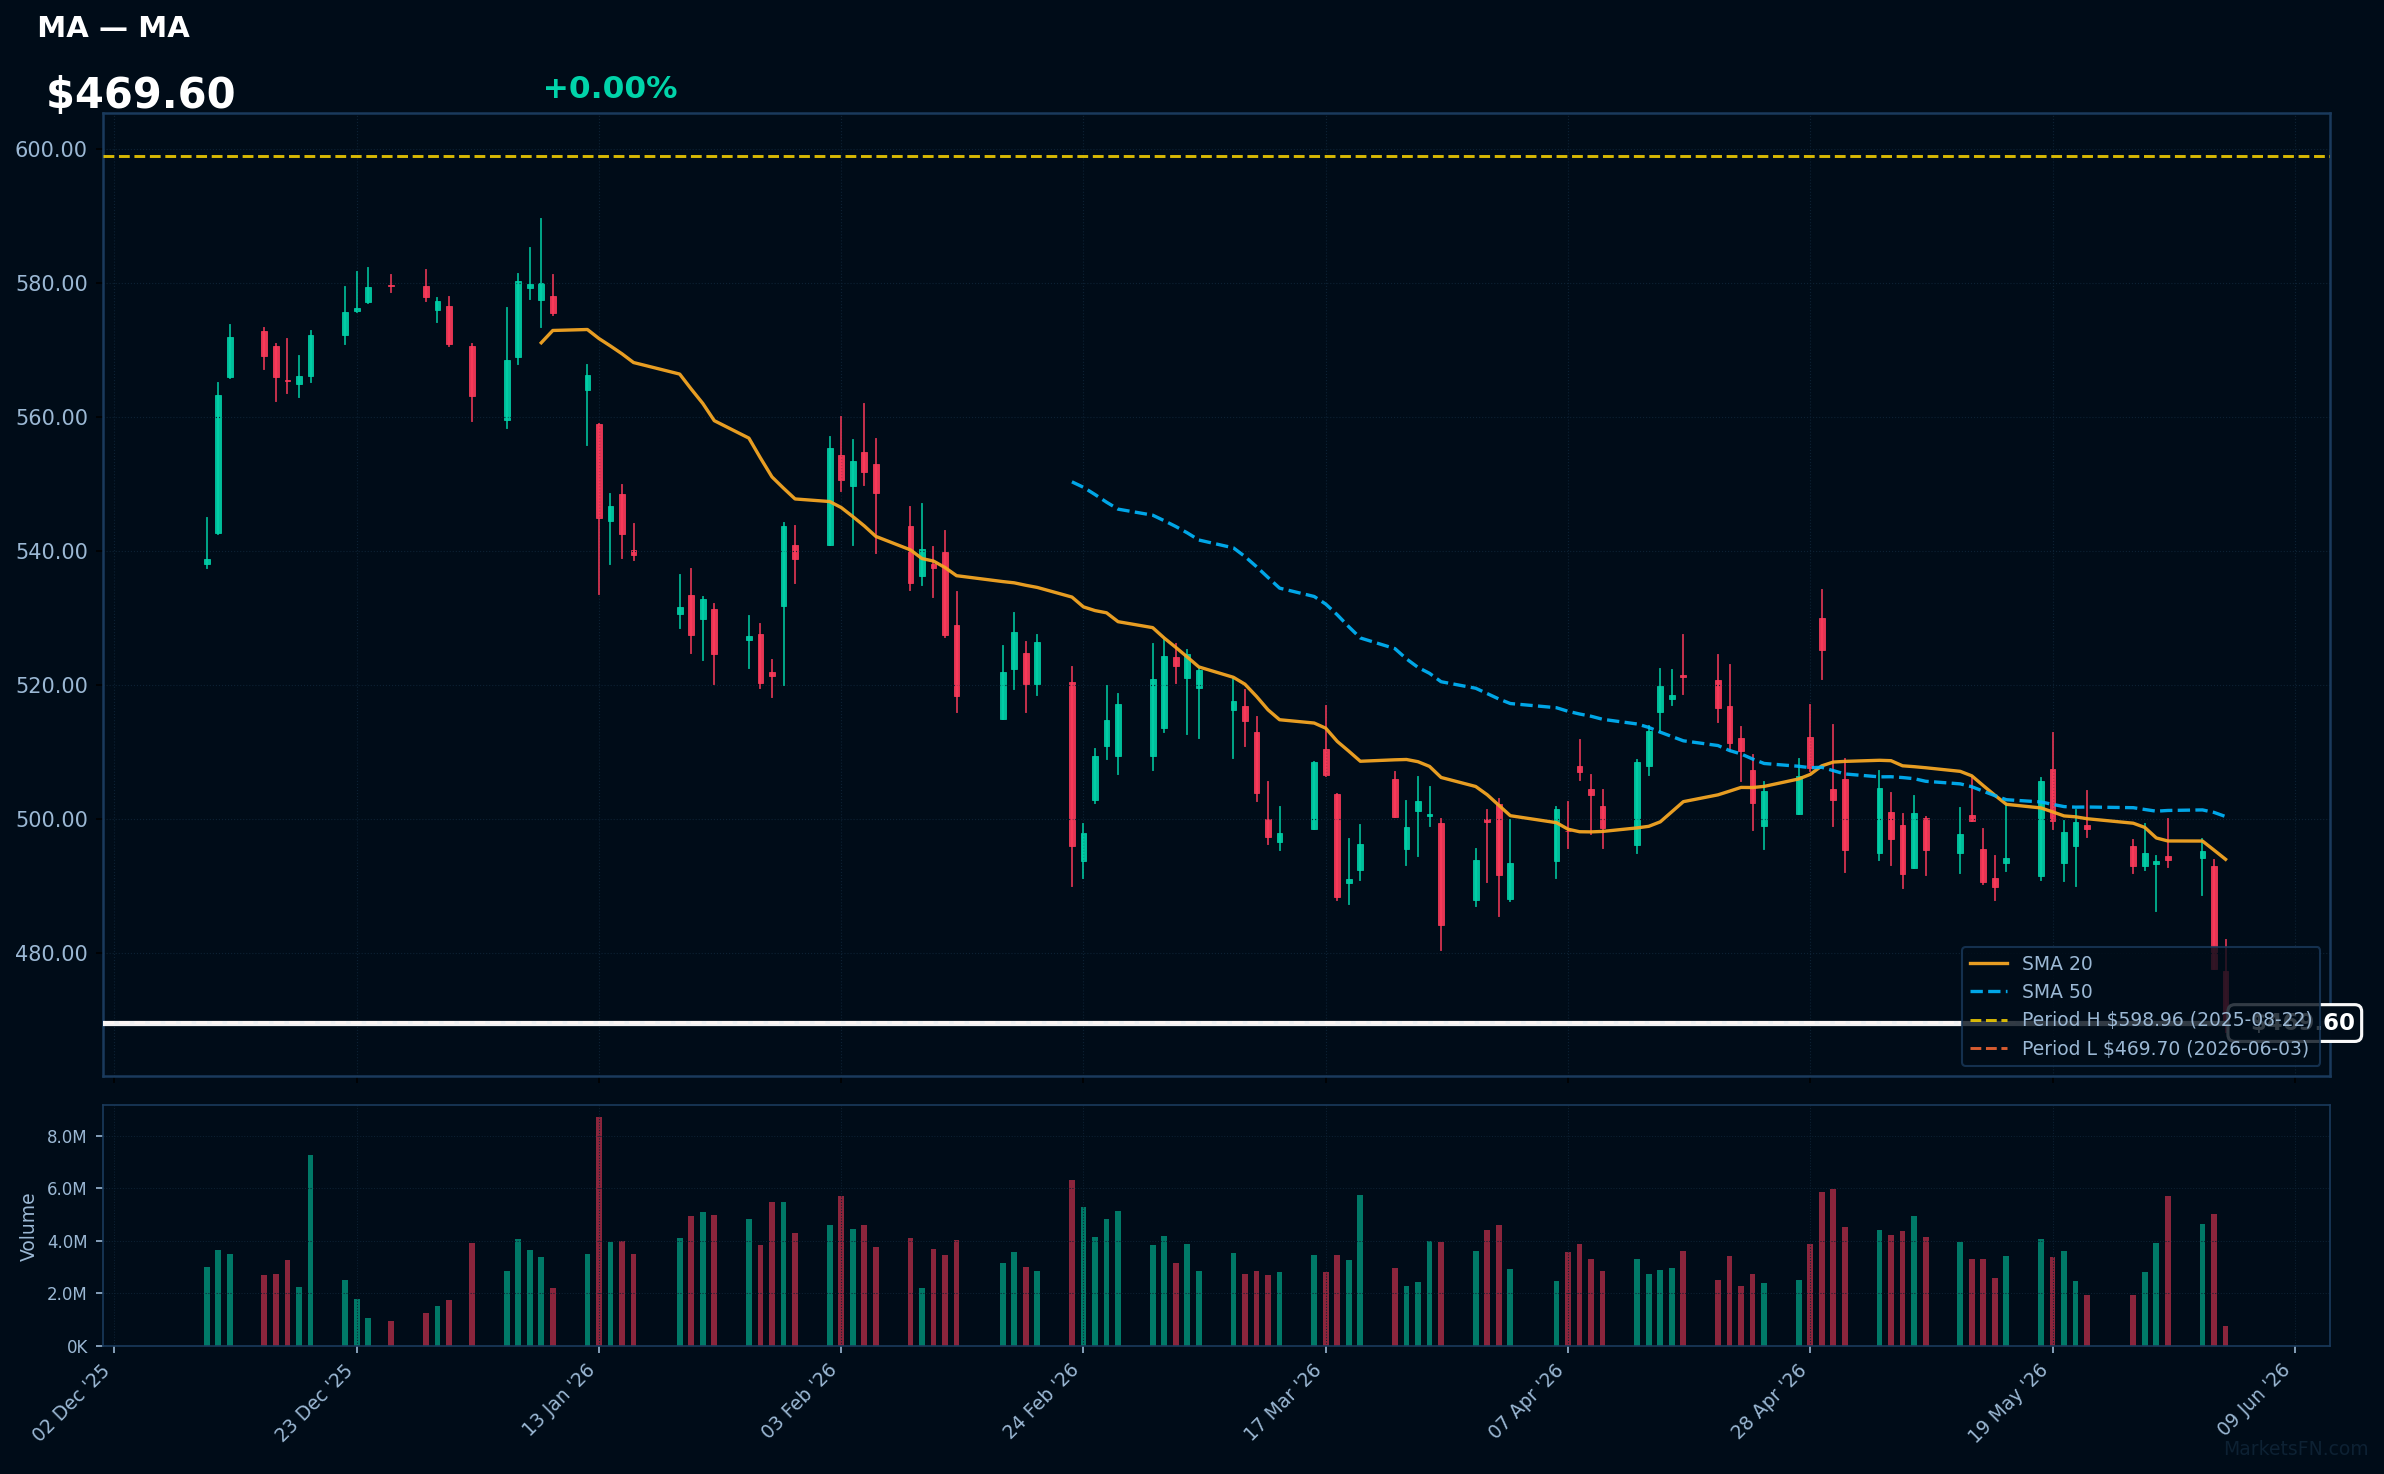Click the 4.0M volume axis label

[x=67, y=1242]
